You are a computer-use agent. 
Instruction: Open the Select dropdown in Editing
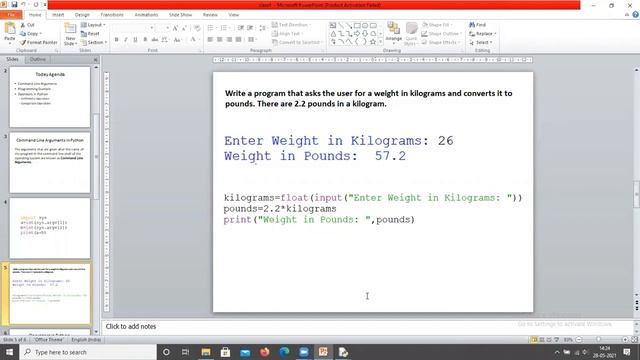[x=481, y=42]
